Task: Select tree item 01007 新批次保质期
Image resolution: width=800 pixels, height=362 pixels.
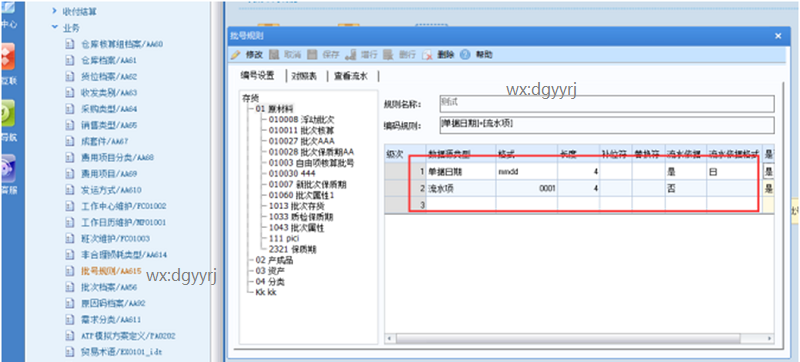Action: (x=308, y=184)
